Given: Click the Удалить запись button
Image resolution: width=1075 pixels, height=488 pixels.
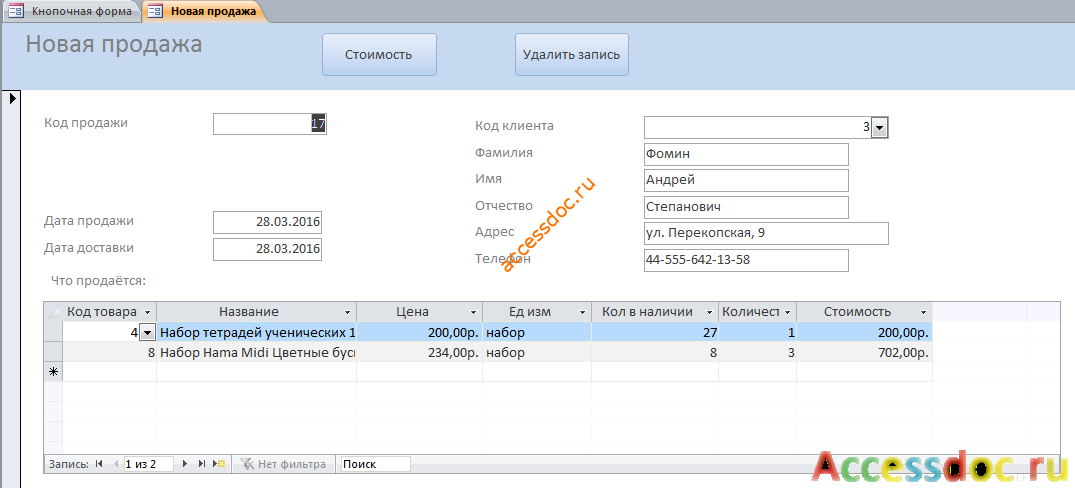Looking at the screenshot, I should pos(572,55).
